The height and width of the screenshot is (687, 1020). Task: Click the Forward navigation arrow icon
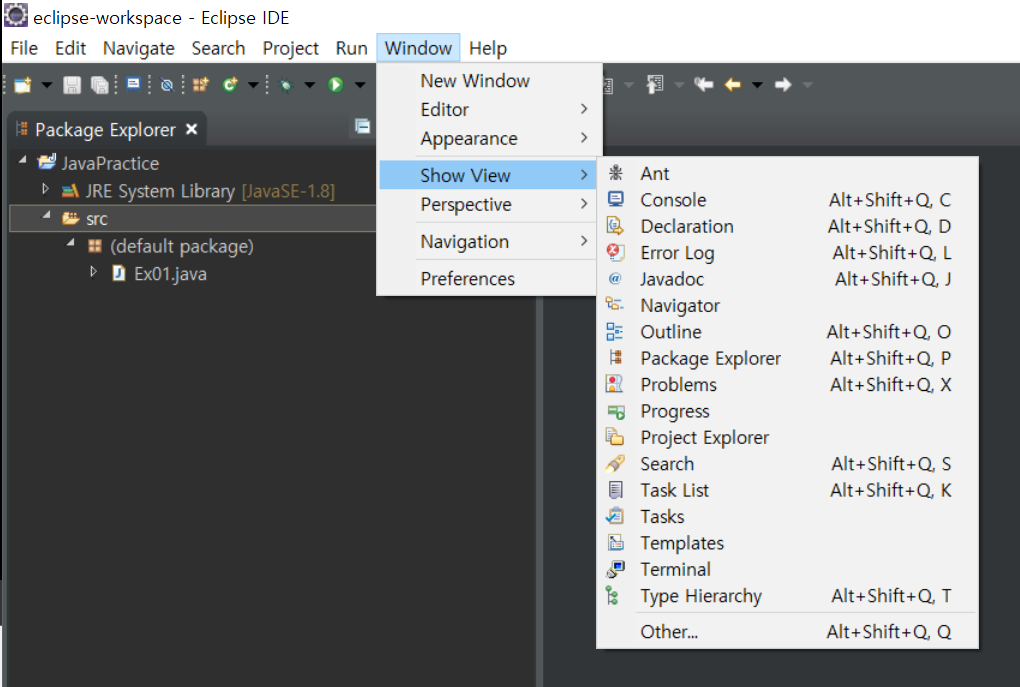pos(783,85)
